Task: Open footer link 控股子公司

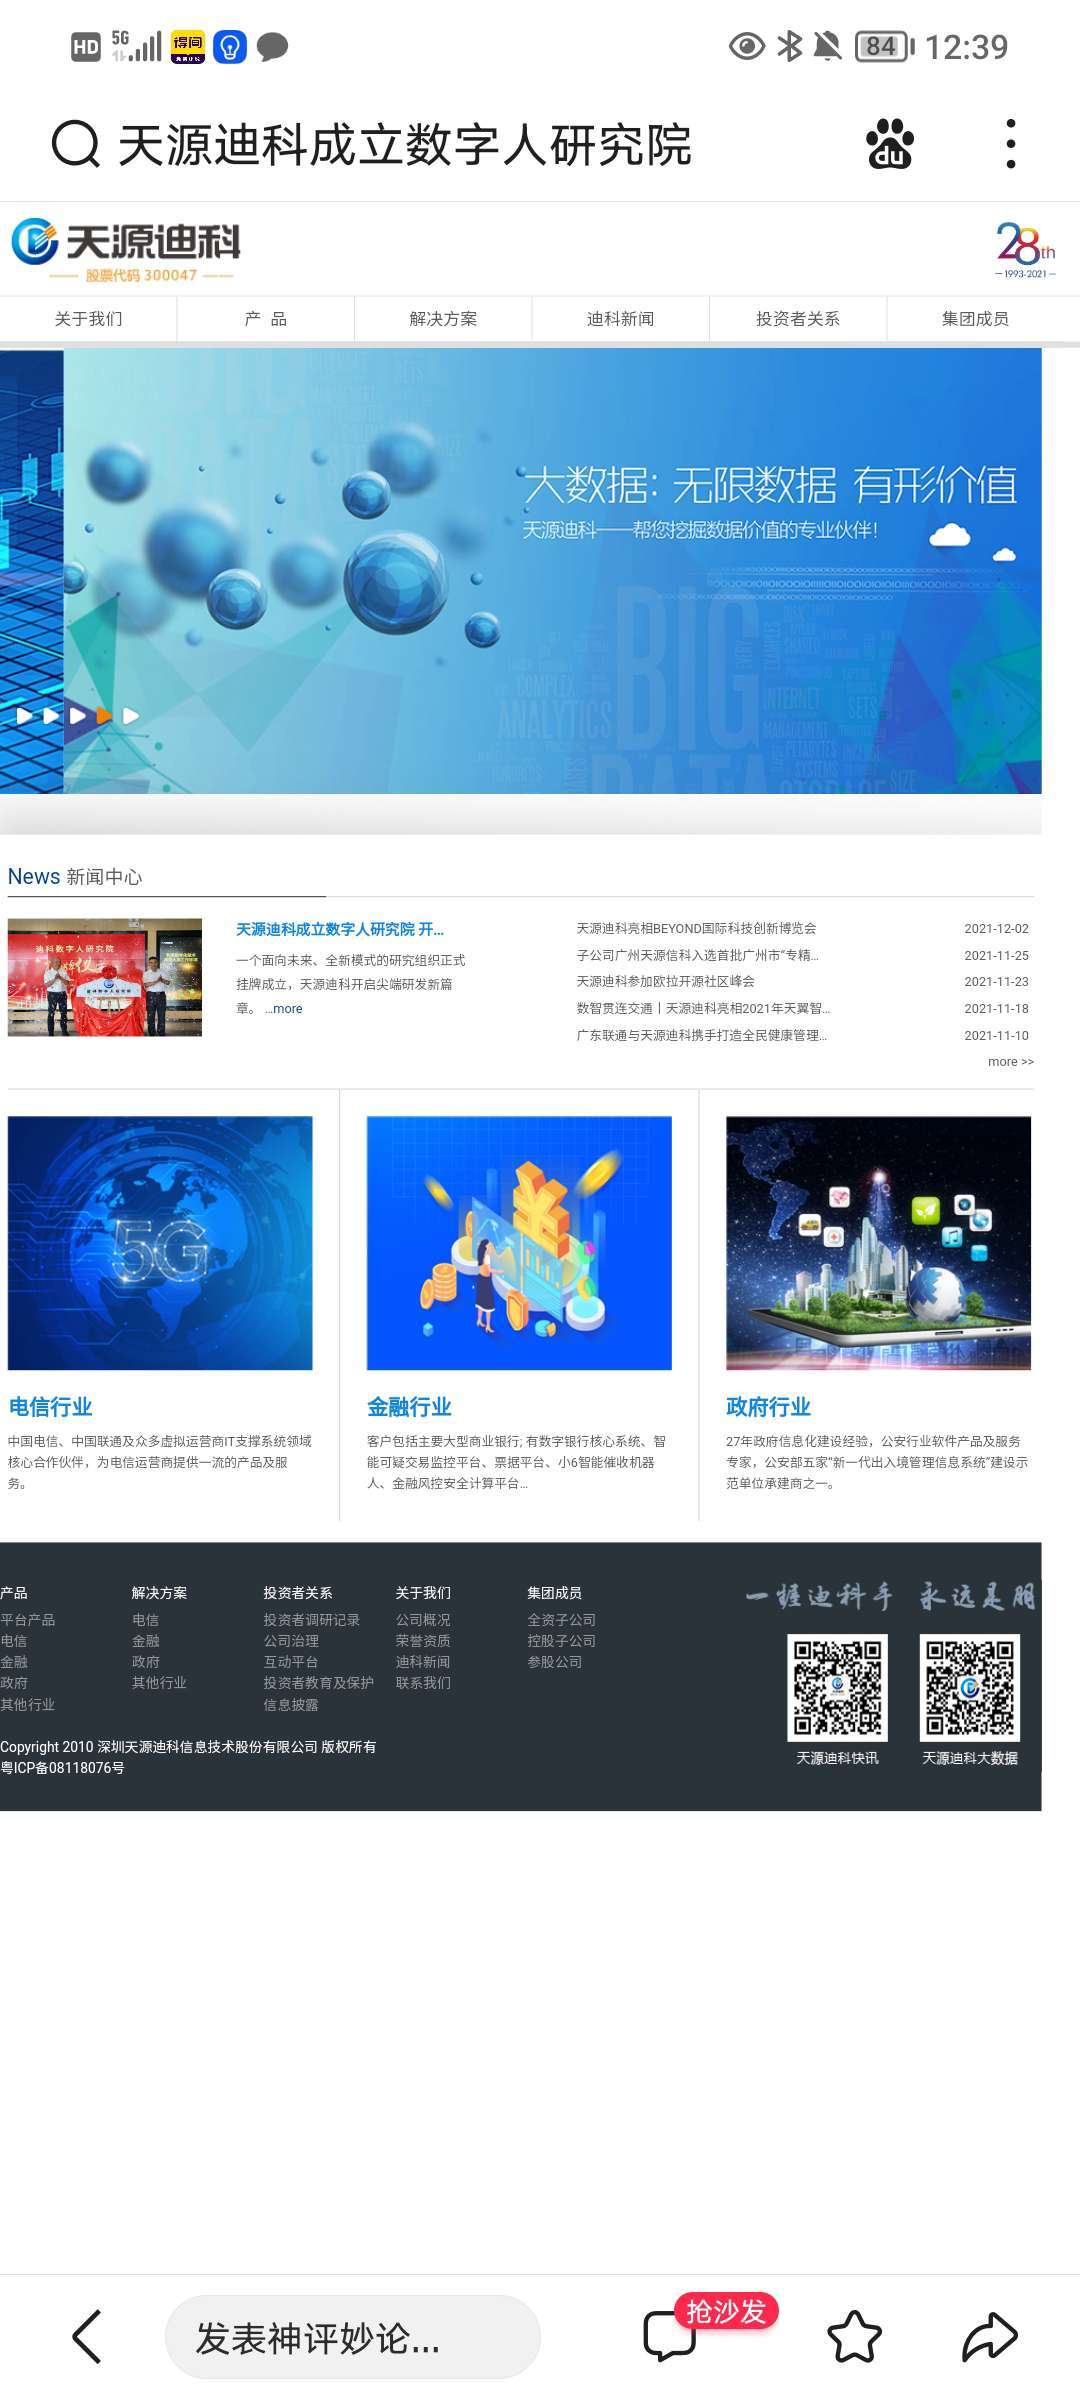Action: coord(561,1641)
